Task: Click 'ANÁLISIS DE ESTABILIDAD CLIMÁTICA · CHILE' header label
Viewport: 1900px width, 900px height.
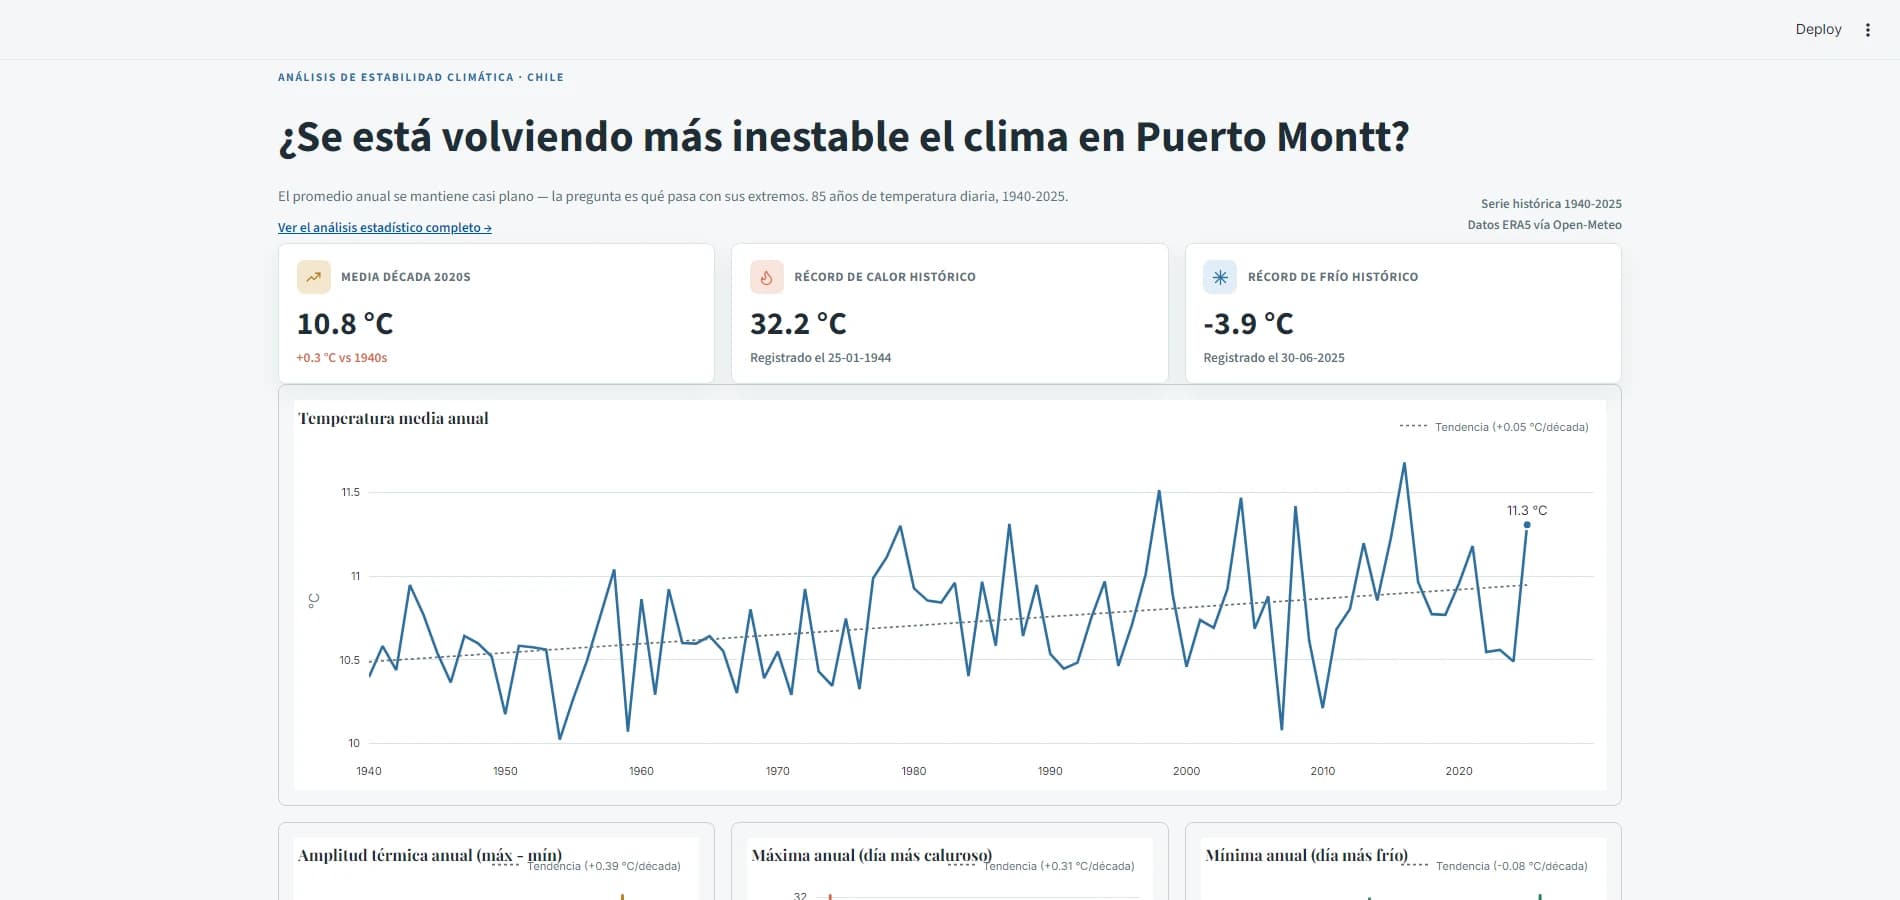Action: [421, 77]
